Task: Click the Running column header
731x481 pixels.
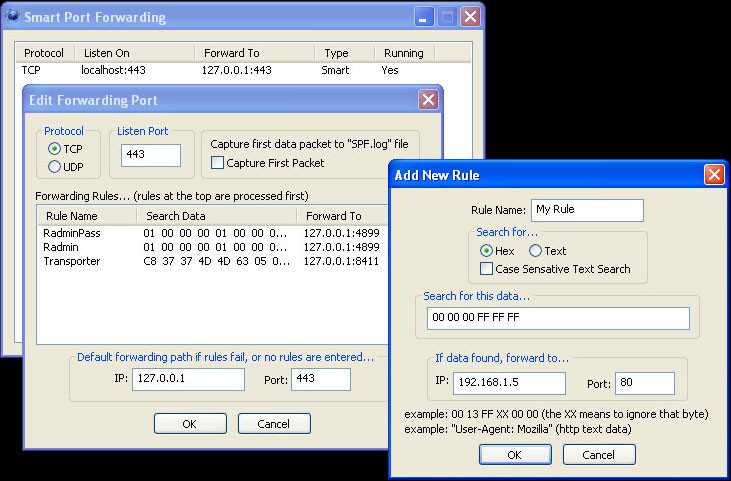Action: point(405,53)
